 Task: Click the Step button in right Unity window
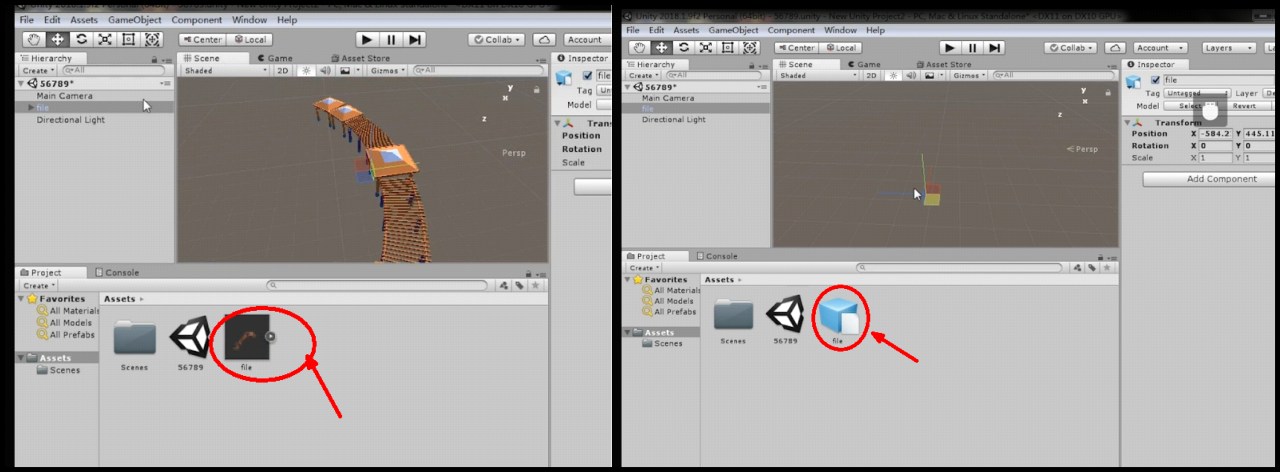point(994,47)
